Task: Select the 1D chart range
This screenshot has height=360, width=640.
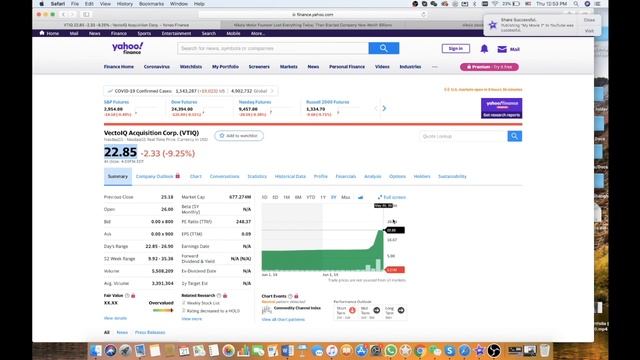Action: pos(264,197)
